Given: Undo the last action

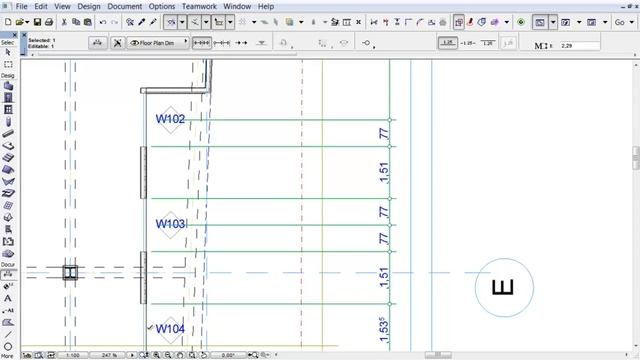Looking at the screenshot, I should [x=103, y=22].
